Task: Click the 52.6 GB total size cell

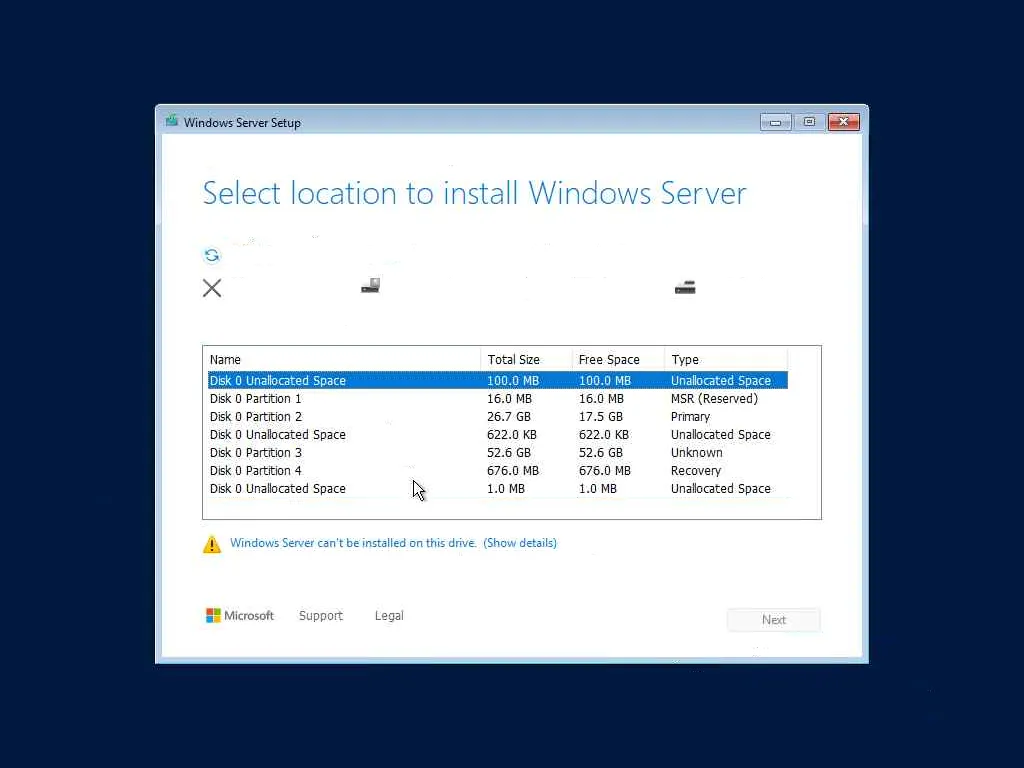Action: click(x=509, y=453)
